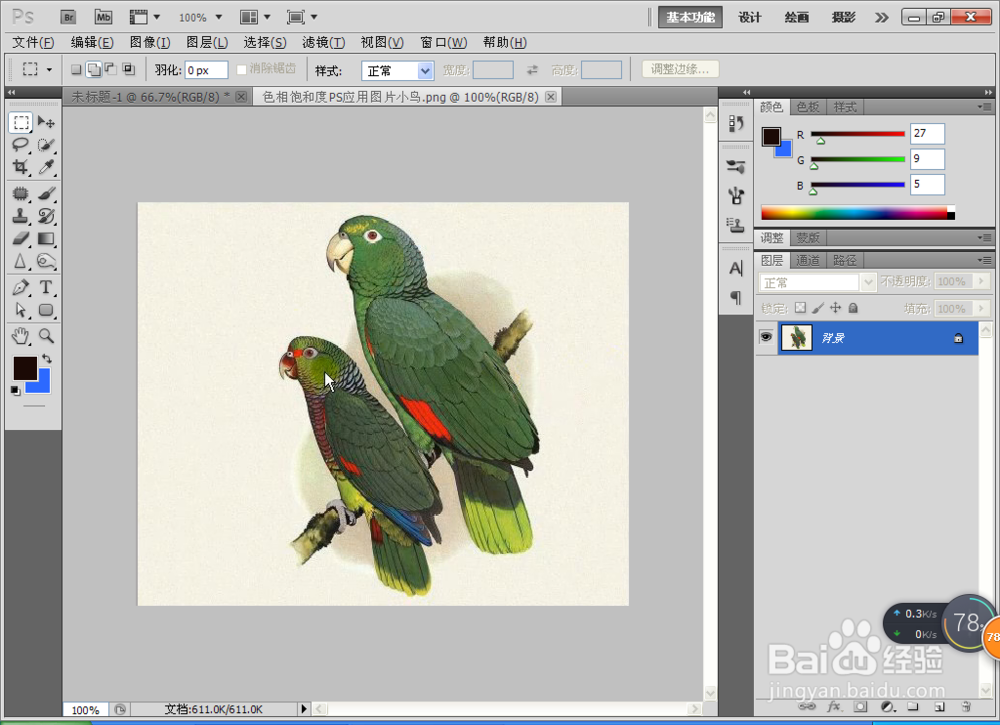Click the 调整边缘 refine edge button
The image size is (1000, 725).
(680, 69)
